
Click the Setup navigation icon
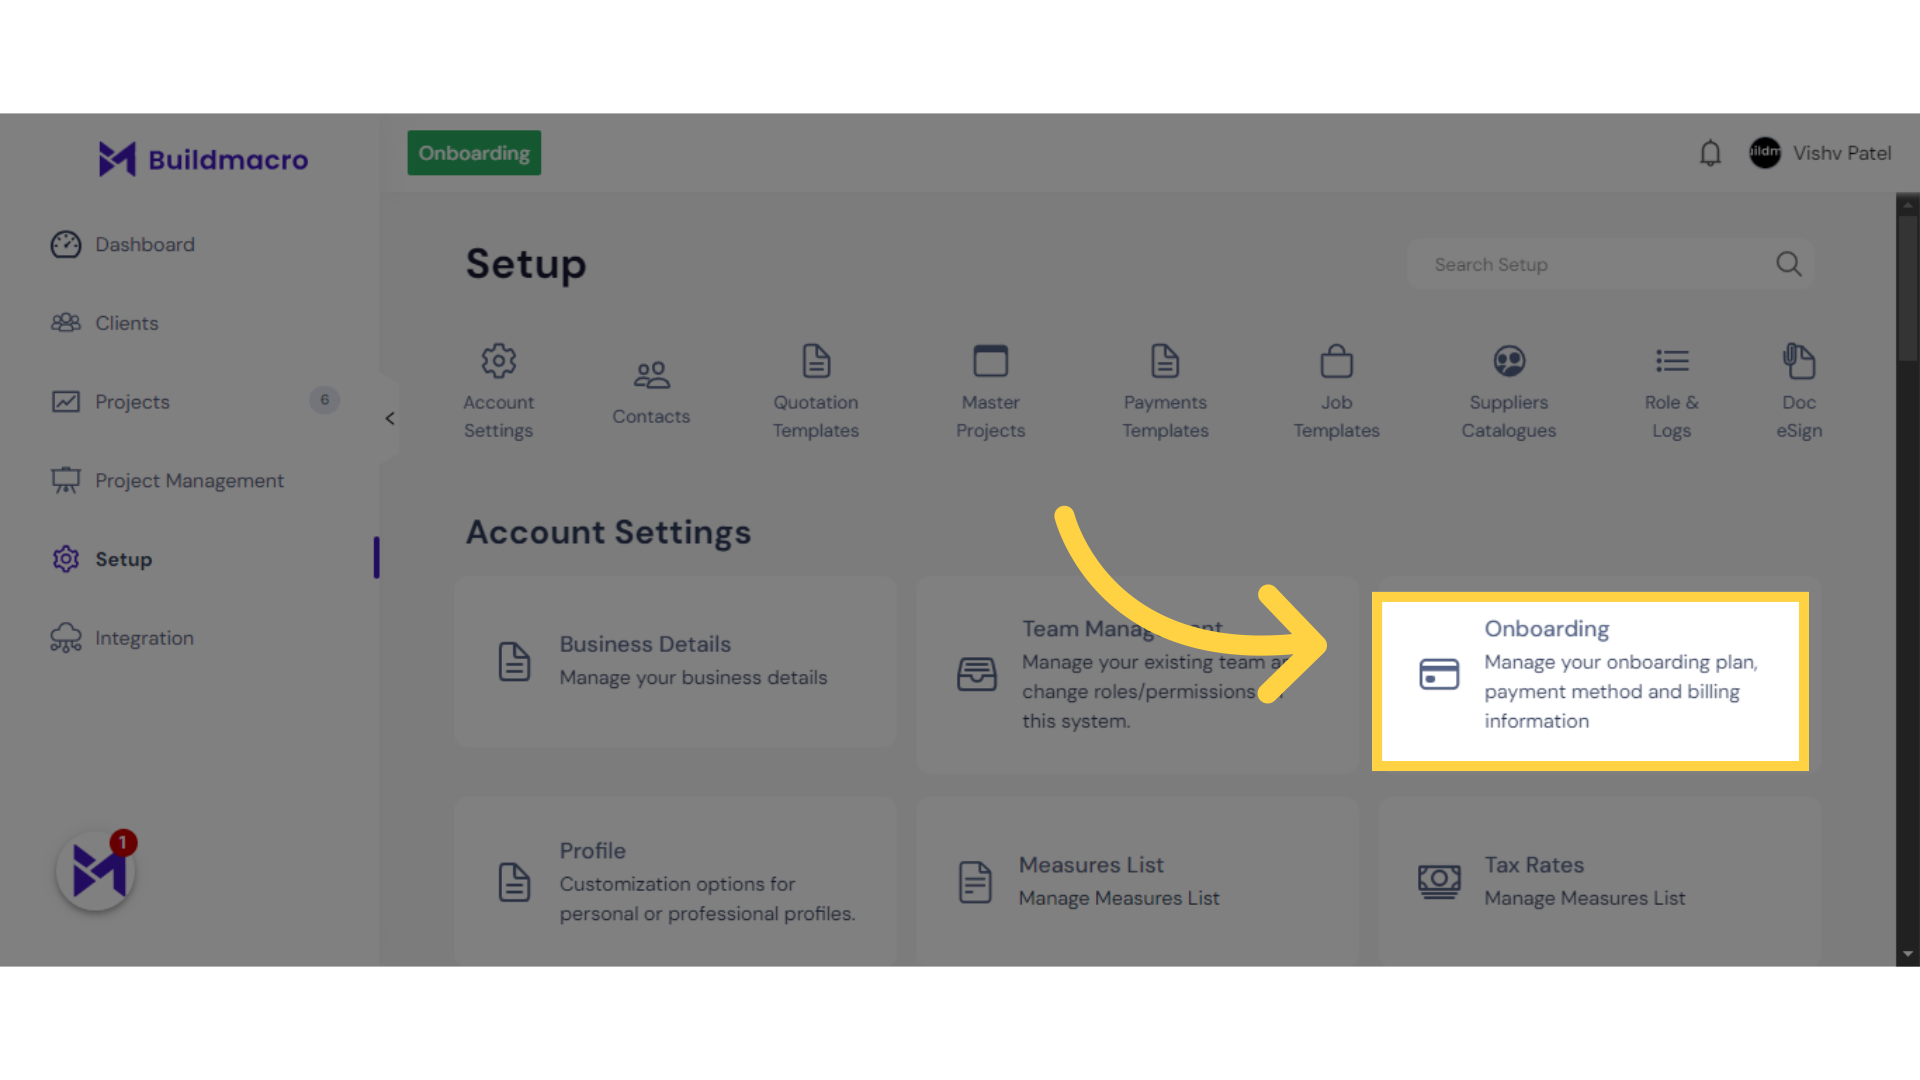coord(65,558)
